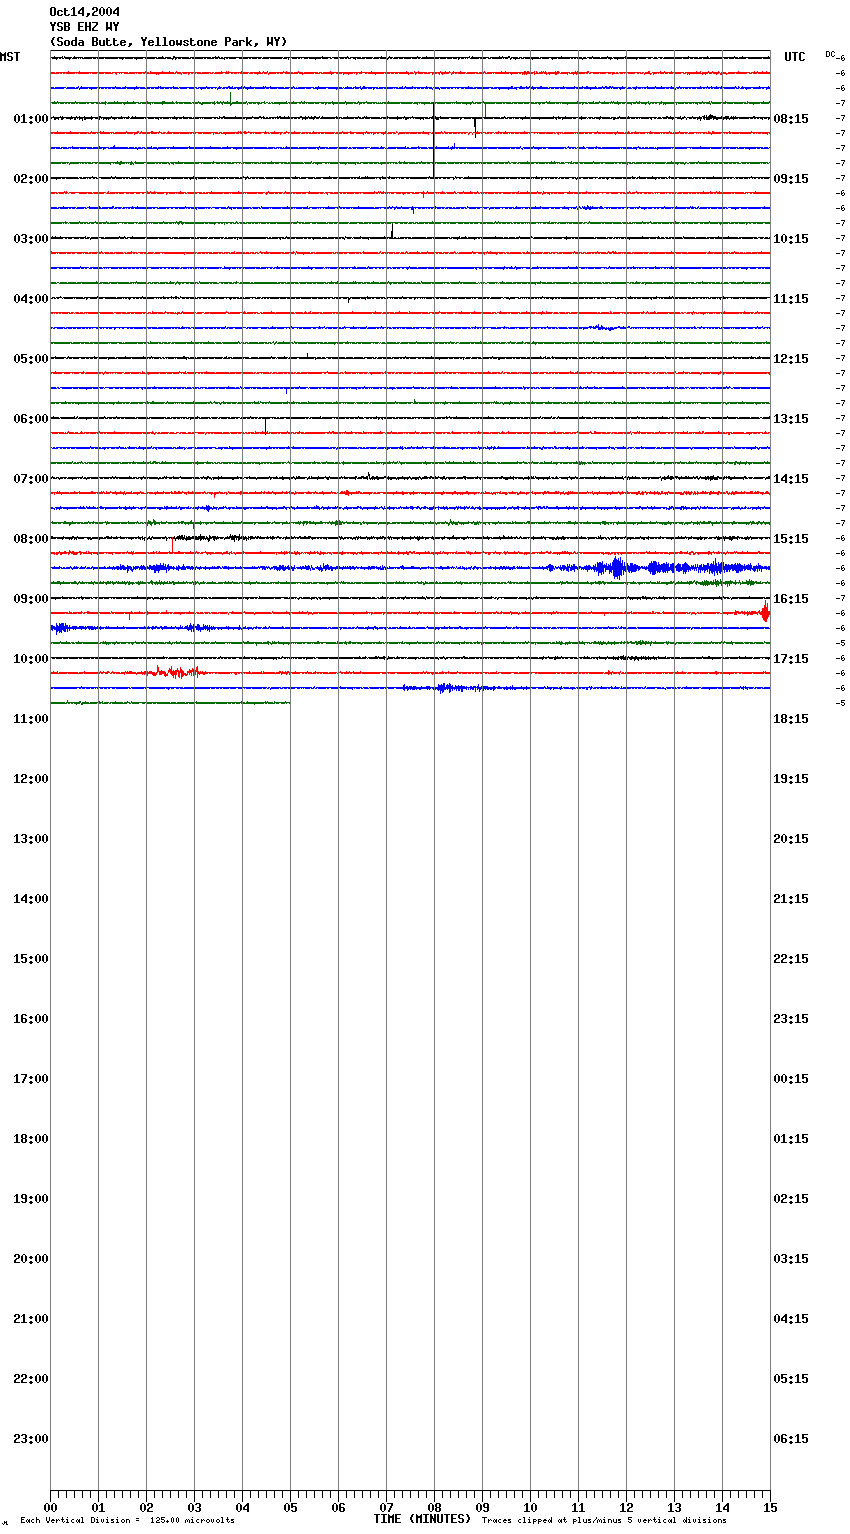
Task: Click minute 12 on the bottom axis
Action: 626,1507
